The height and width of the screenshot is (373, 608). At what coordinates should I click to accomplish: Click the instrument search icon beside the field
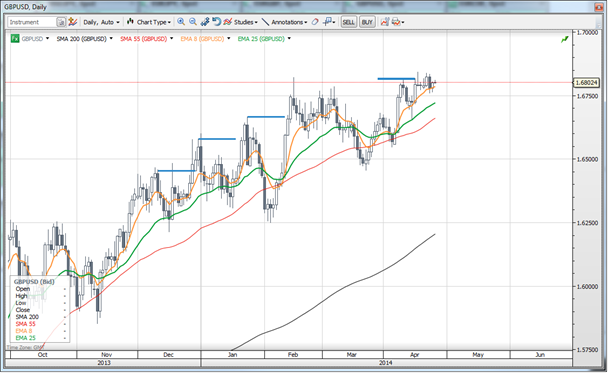point(61,22)
